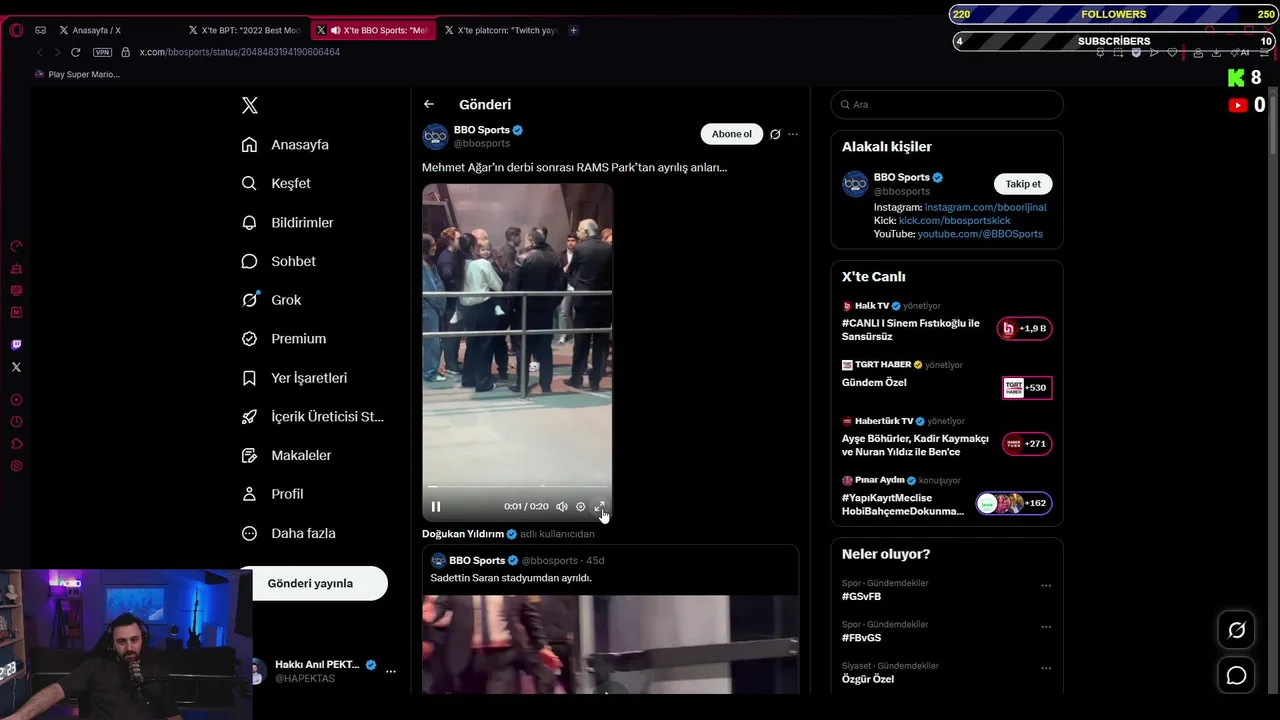Open the Extensions cube sidebar icon

(x=16, y=444)
